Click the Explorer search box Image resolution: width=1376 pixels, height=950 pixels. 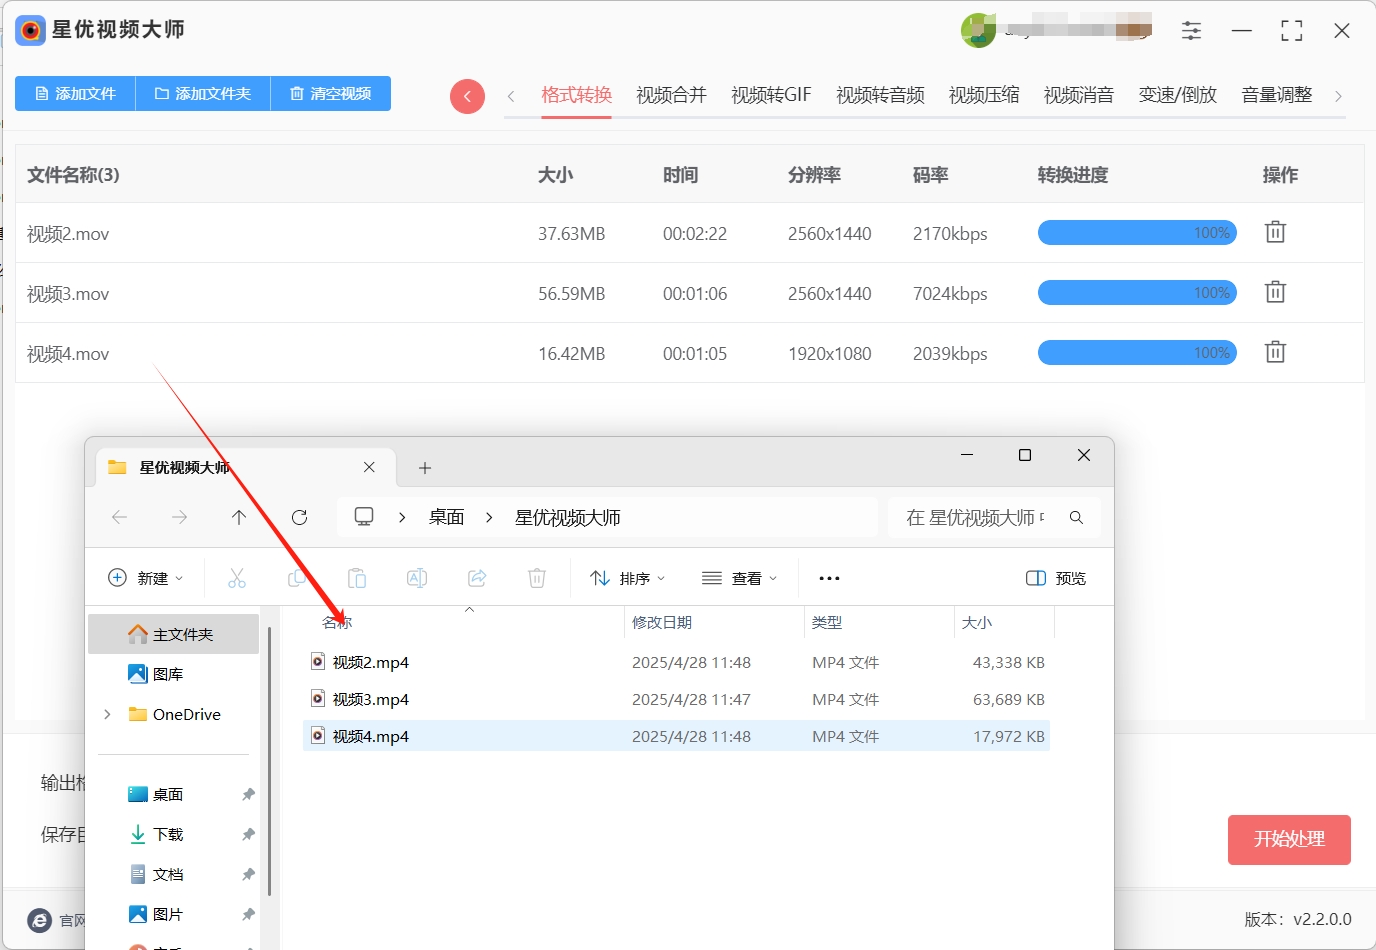(x=994, y=517)
